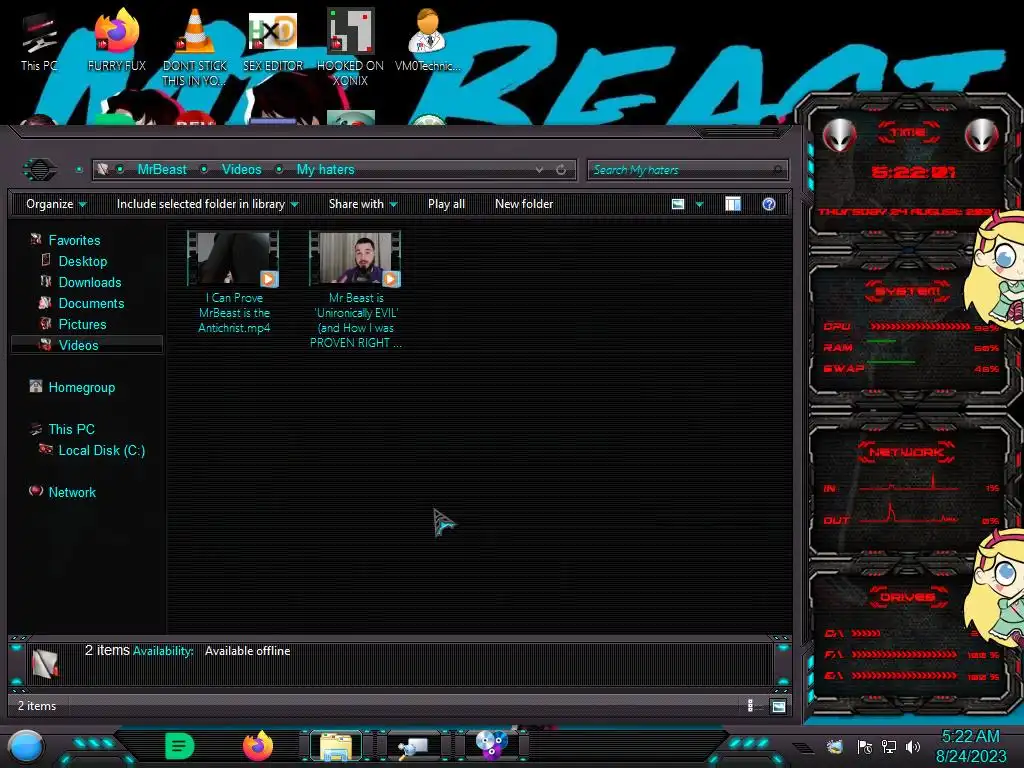Click the volume speaker tray icon

913,746
